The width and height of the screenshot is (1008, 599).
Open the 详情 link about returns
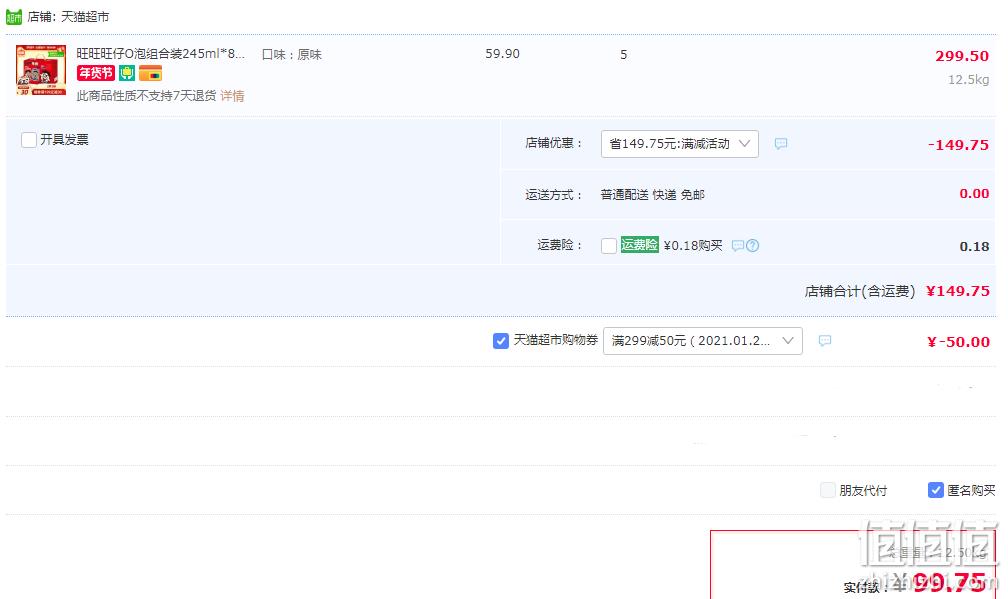[x=232, y=96]
